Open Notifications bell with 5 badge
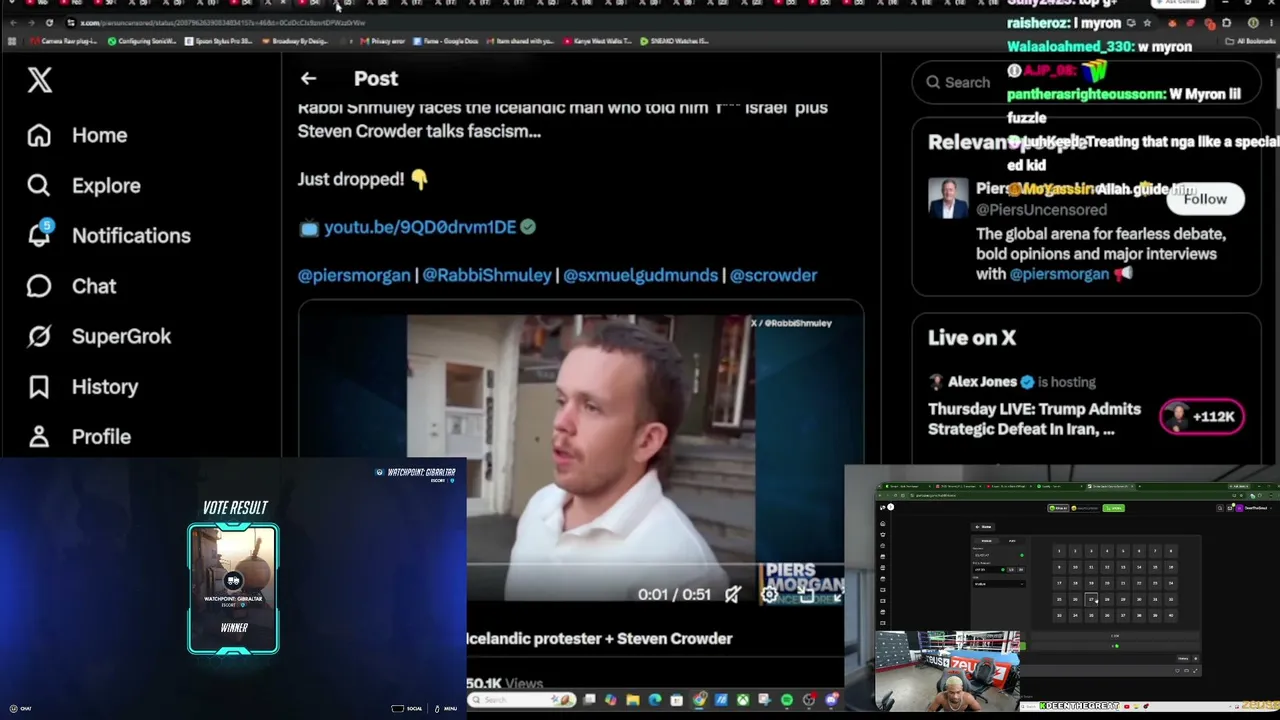Image resolution: width=1280 pixels, height=720 pixels. click(108, 235)
